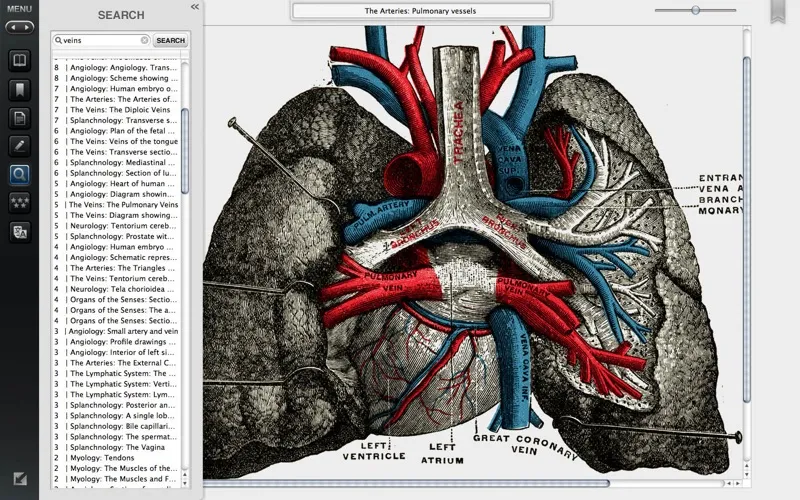
Task: Click the image horizontal scrollbar
Action: pyautogui.click(x=406, y=483)
